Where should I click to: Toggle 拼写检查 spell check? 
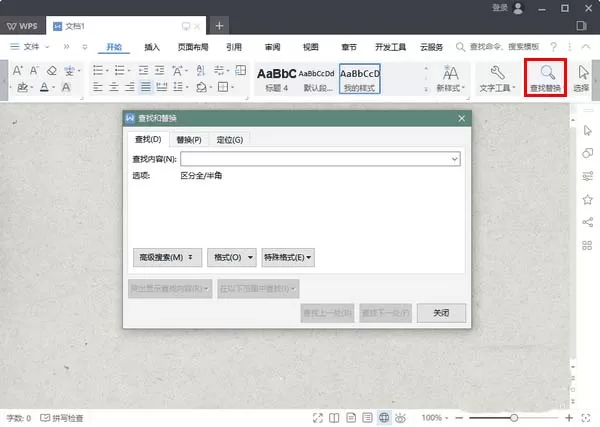point(62,418)
